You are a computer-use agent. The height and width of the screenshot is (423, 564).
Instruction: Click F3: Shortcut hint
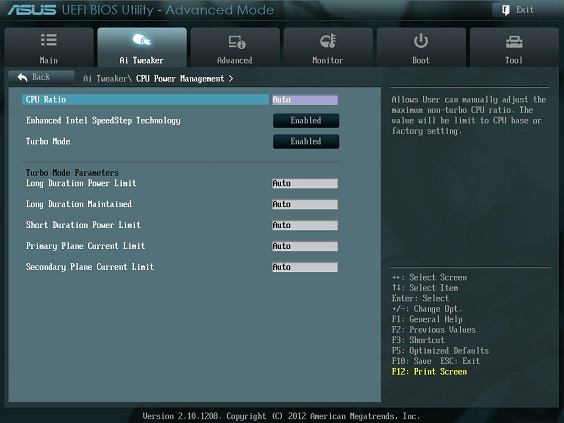[418, 340]
